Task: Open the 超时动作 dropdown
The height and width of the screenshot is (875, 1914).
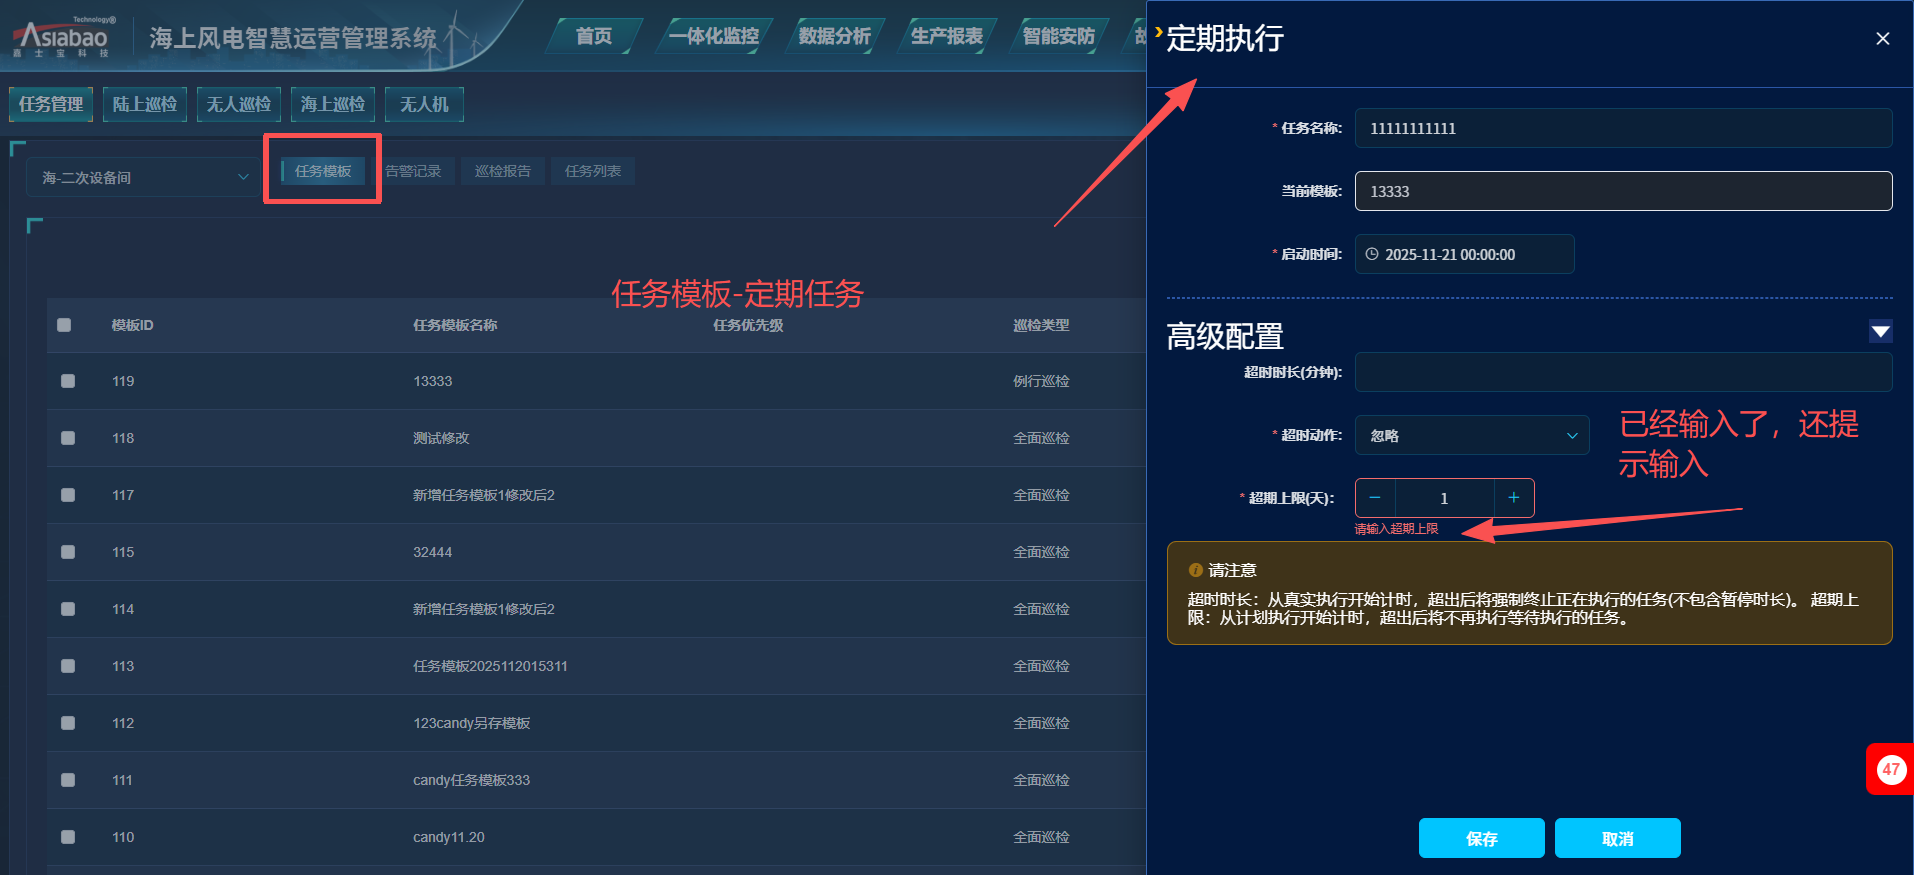Action: (1471, 436)
